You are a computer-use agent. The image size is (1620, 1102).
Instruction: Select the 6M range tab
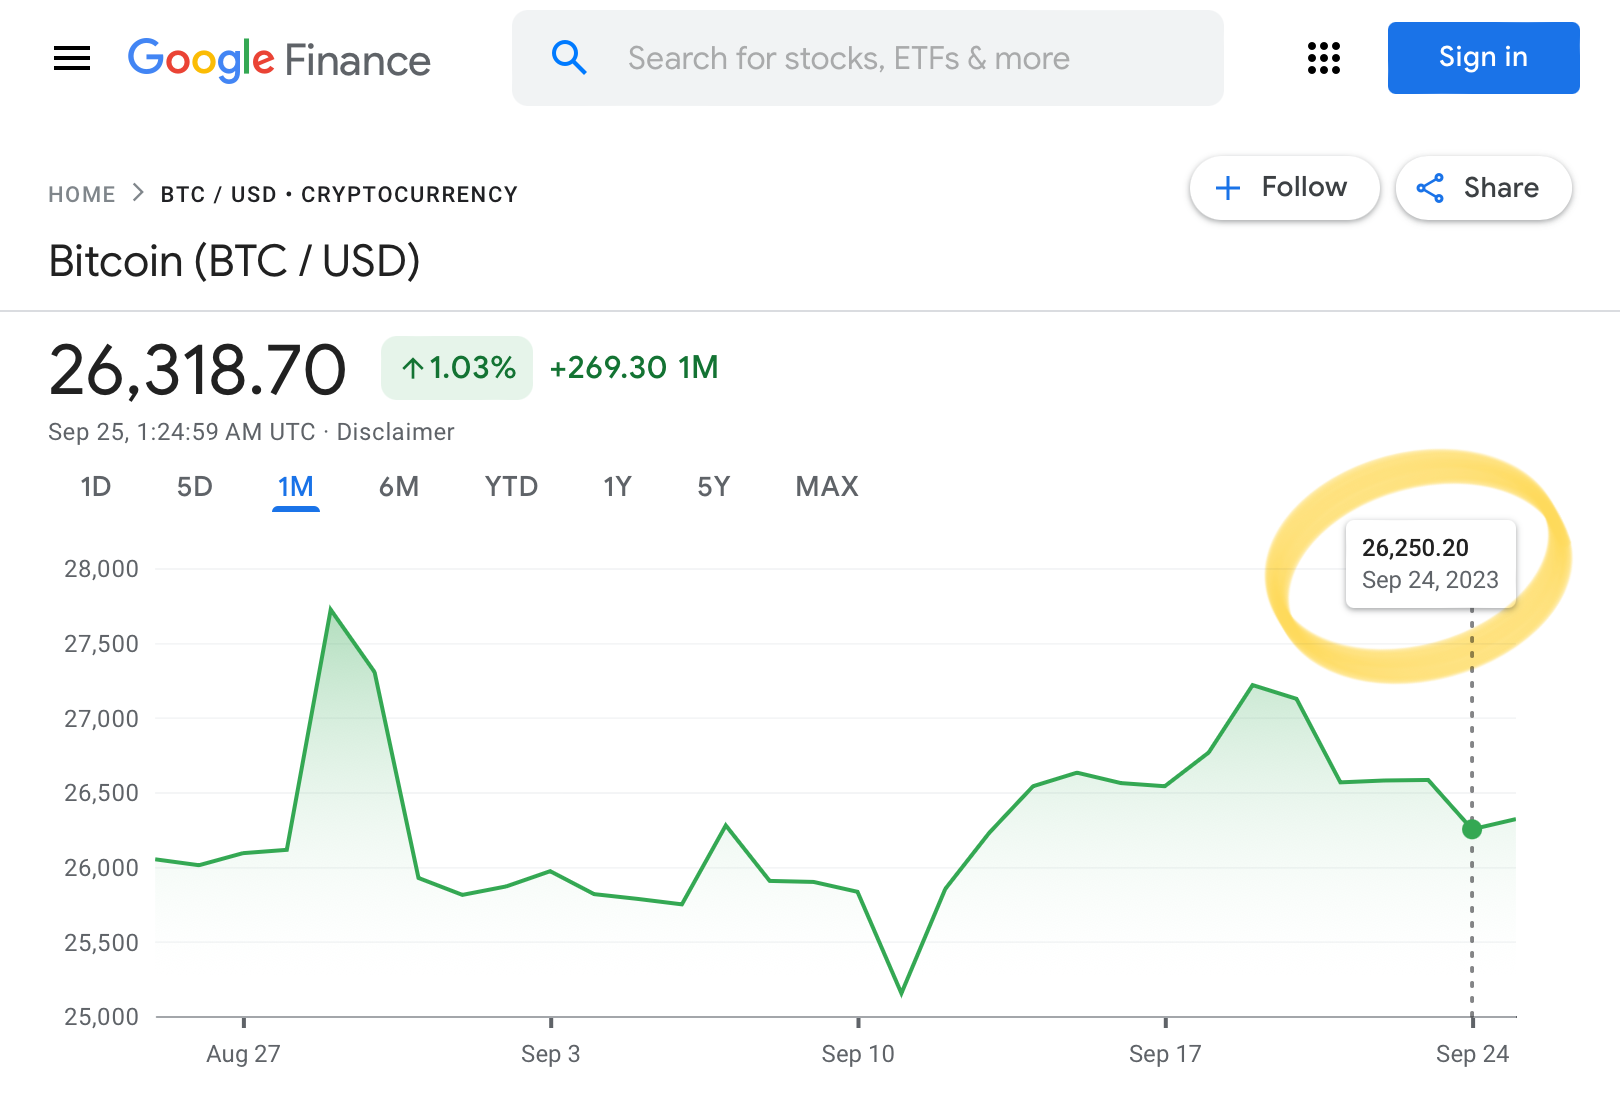tap(399, 487)
